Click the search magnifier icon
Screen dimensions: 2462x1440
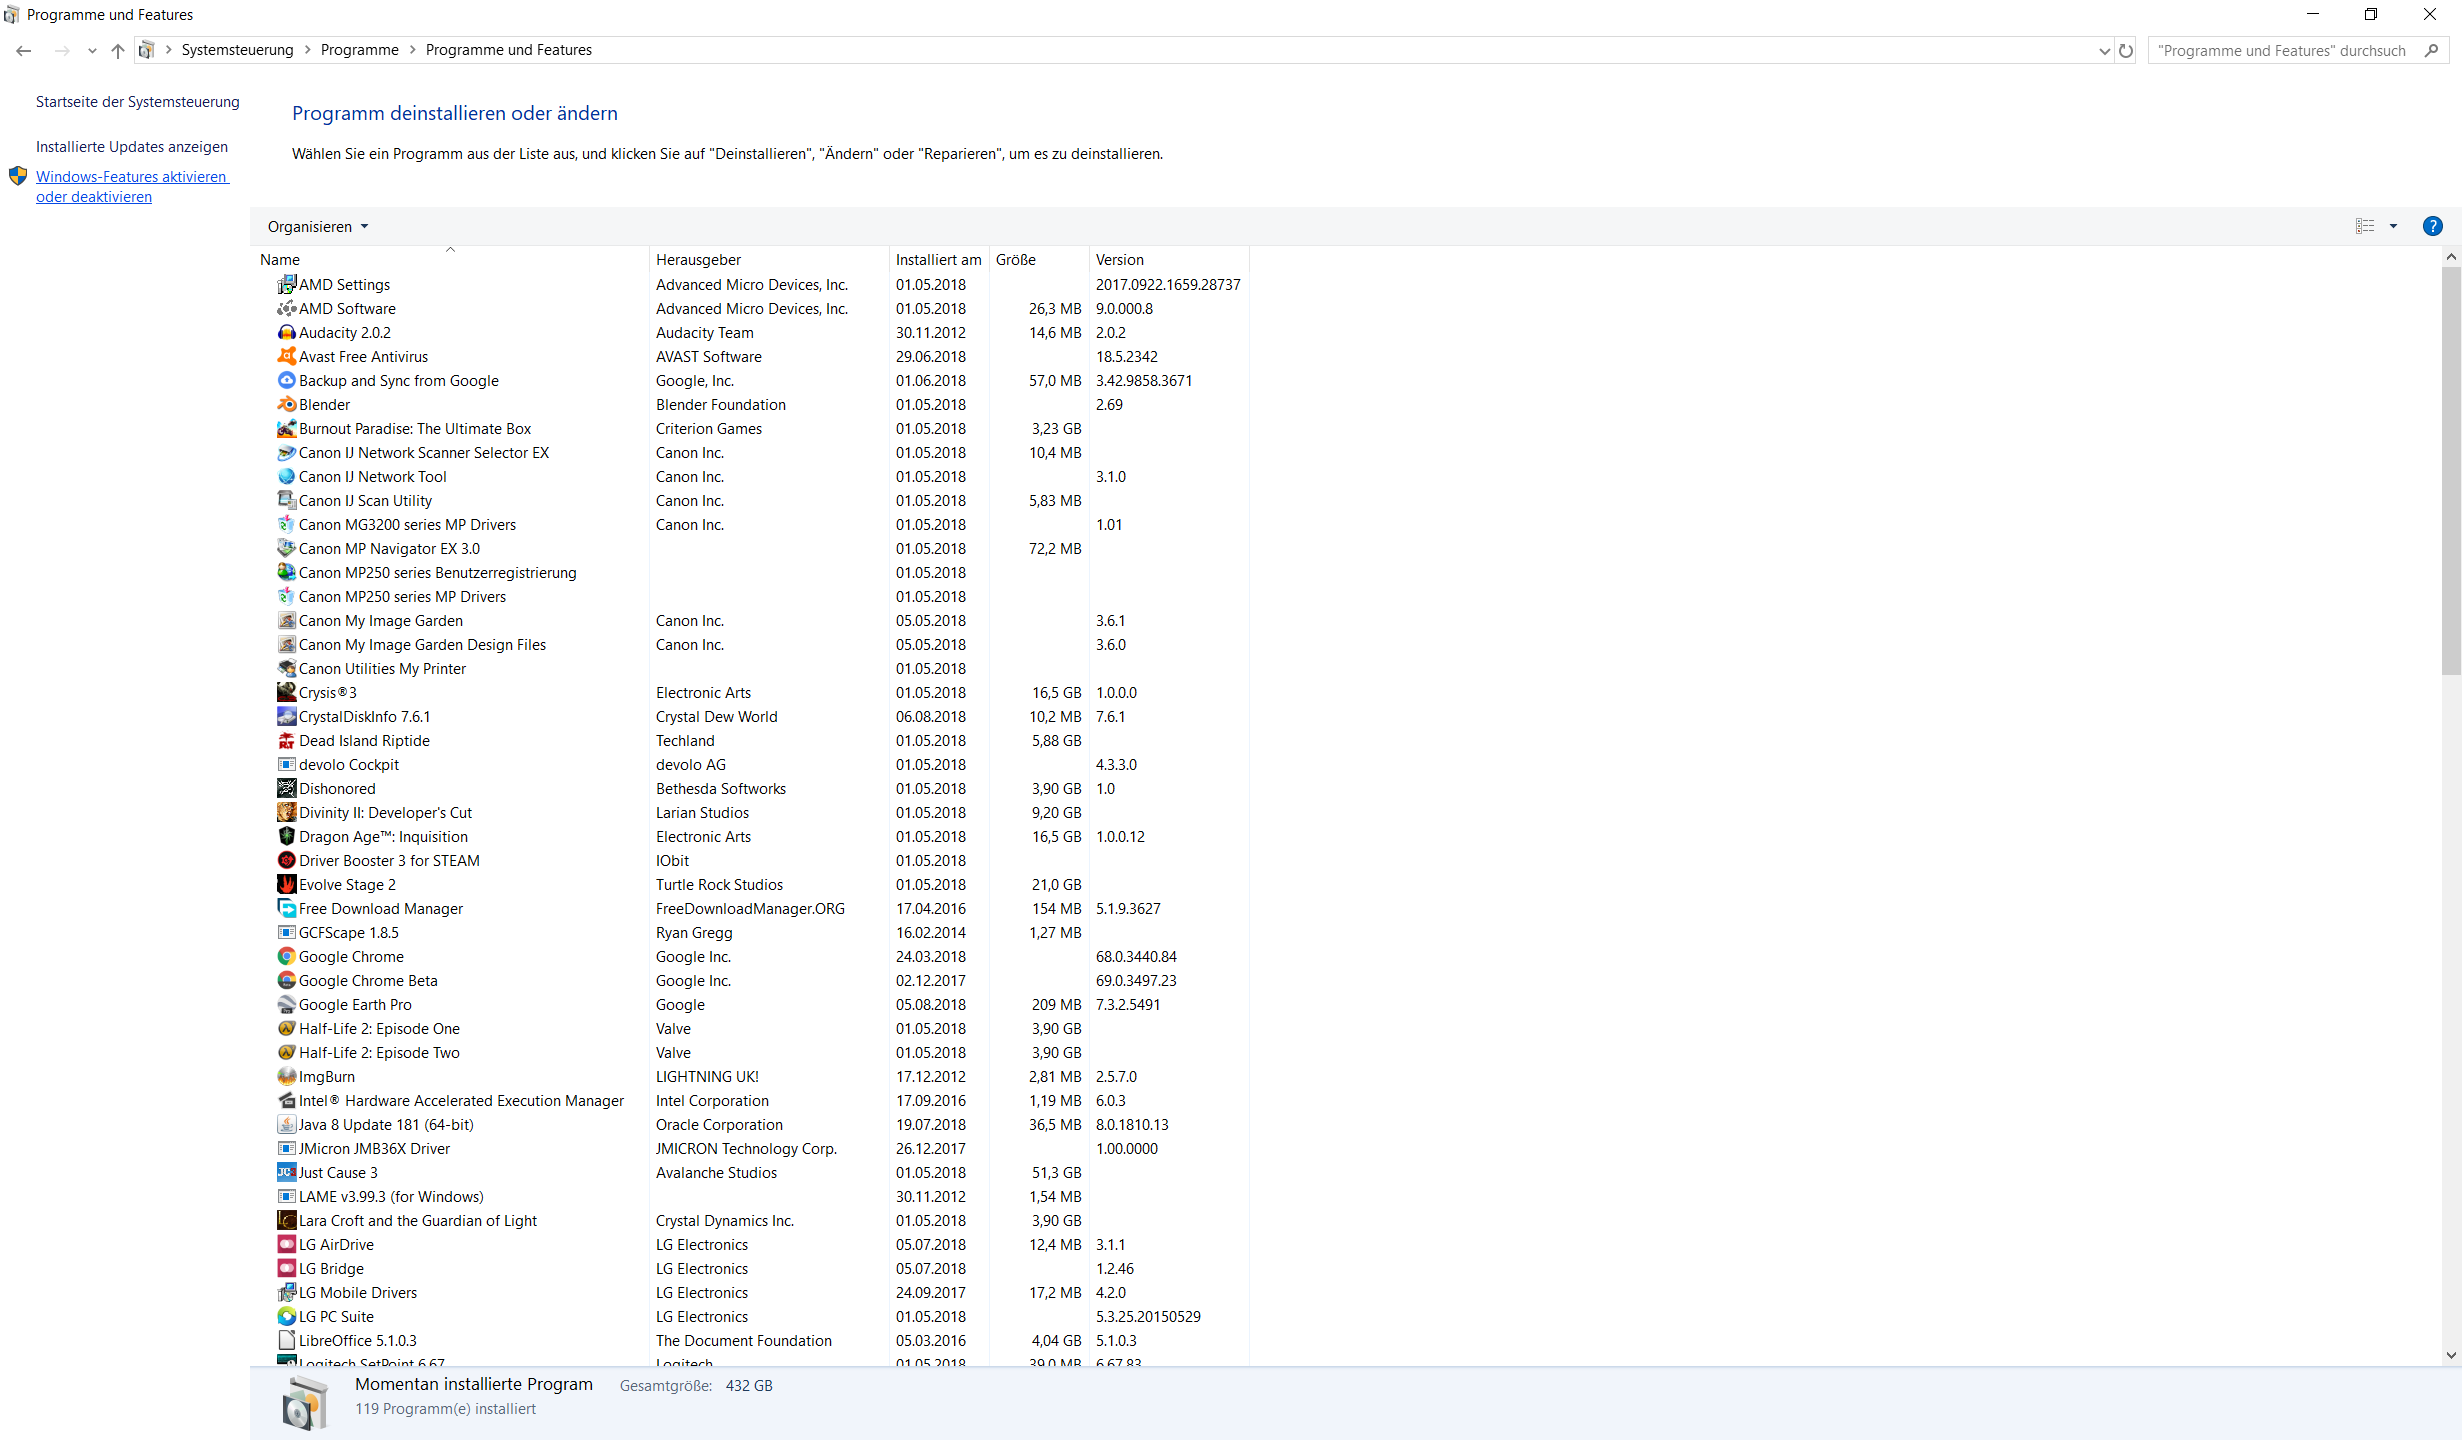click(x=2432, y=50)
